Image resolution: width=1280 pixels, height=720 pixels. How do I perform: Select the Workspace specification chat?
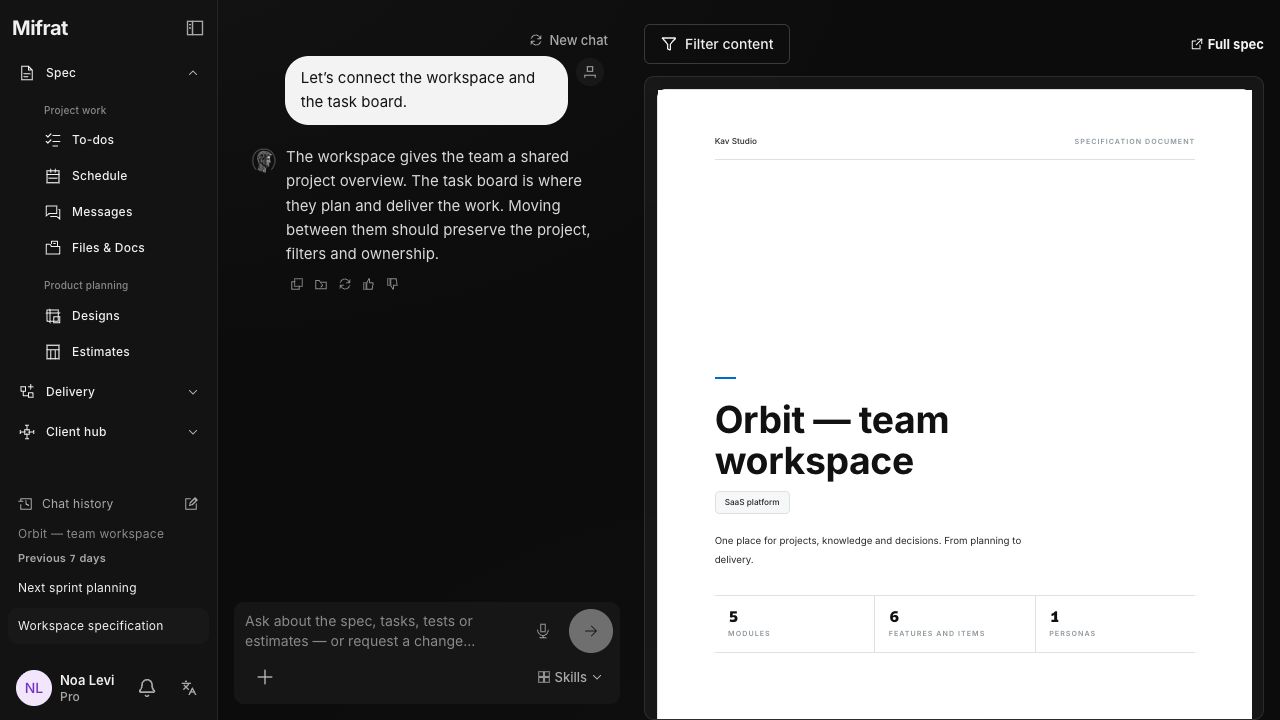tap(108, 626)
